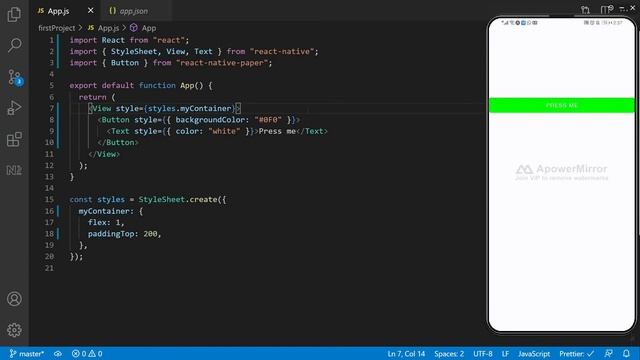Click the master branch indicator in status bar
The height and width of the screenshot is (360, 640).
27,353
